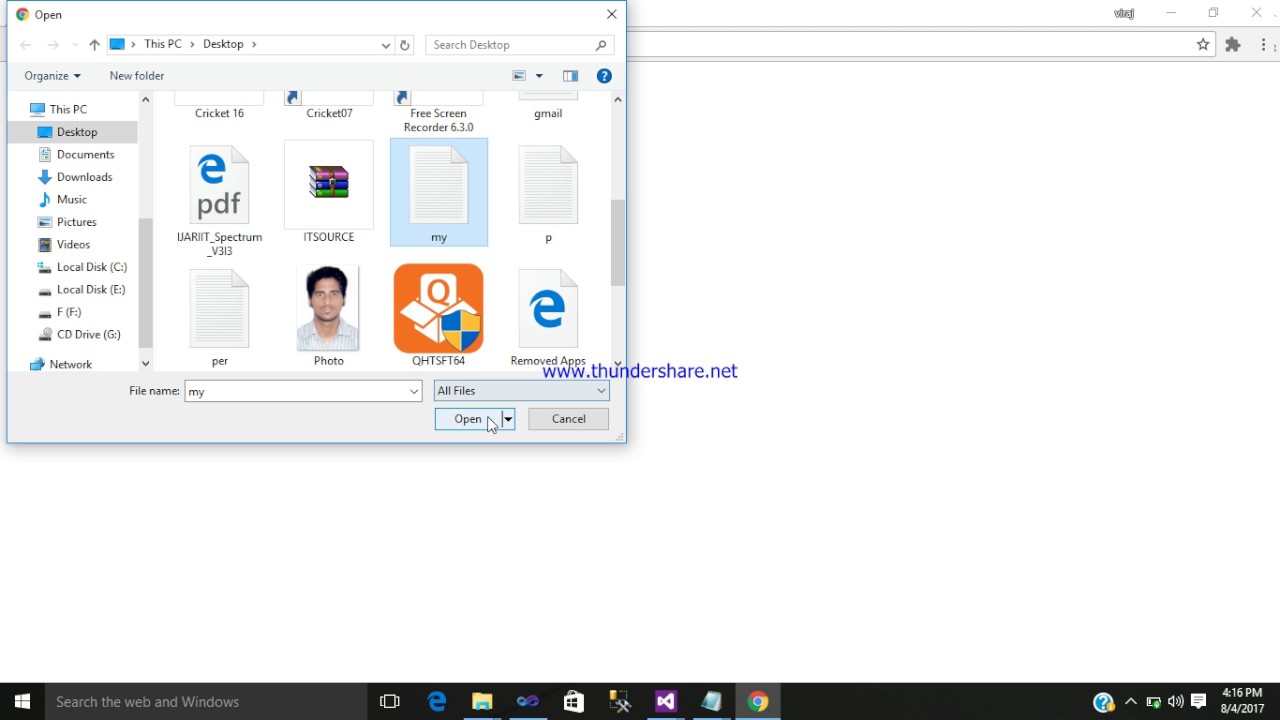Toggle the preview pane
1280x720 pixels.
tap(570, 76)
